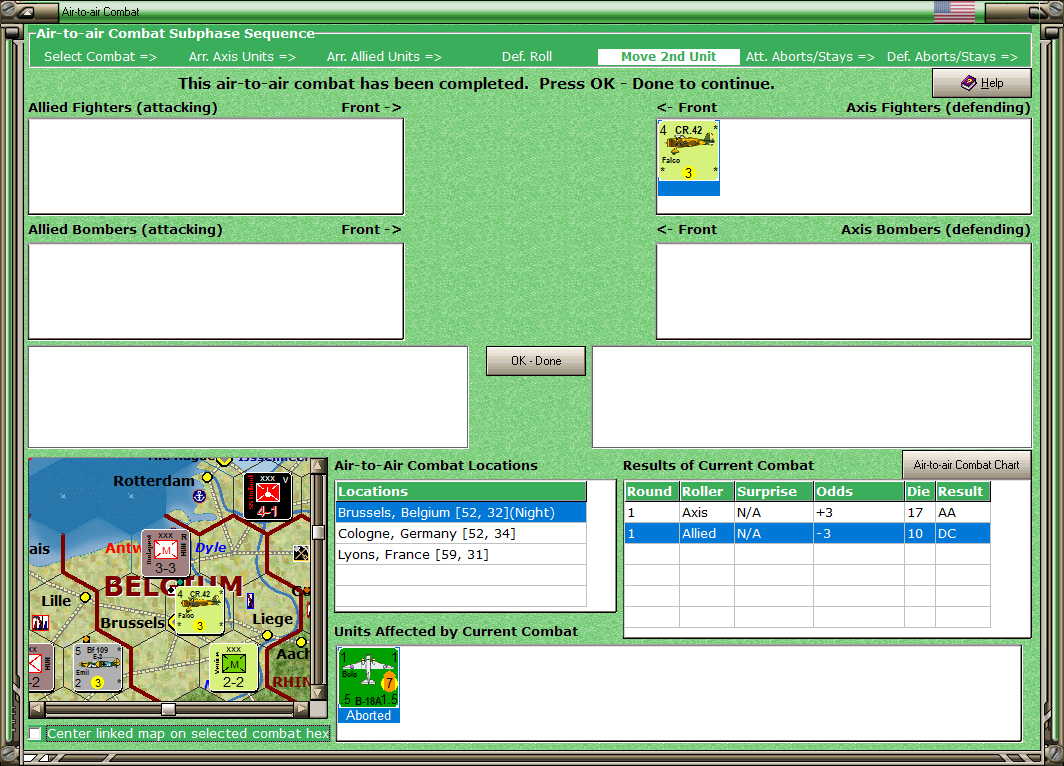This screenshot has width=1064, height=766.
Task: Click the map vertical scrollbar down arrow
Action: [318, 693]
